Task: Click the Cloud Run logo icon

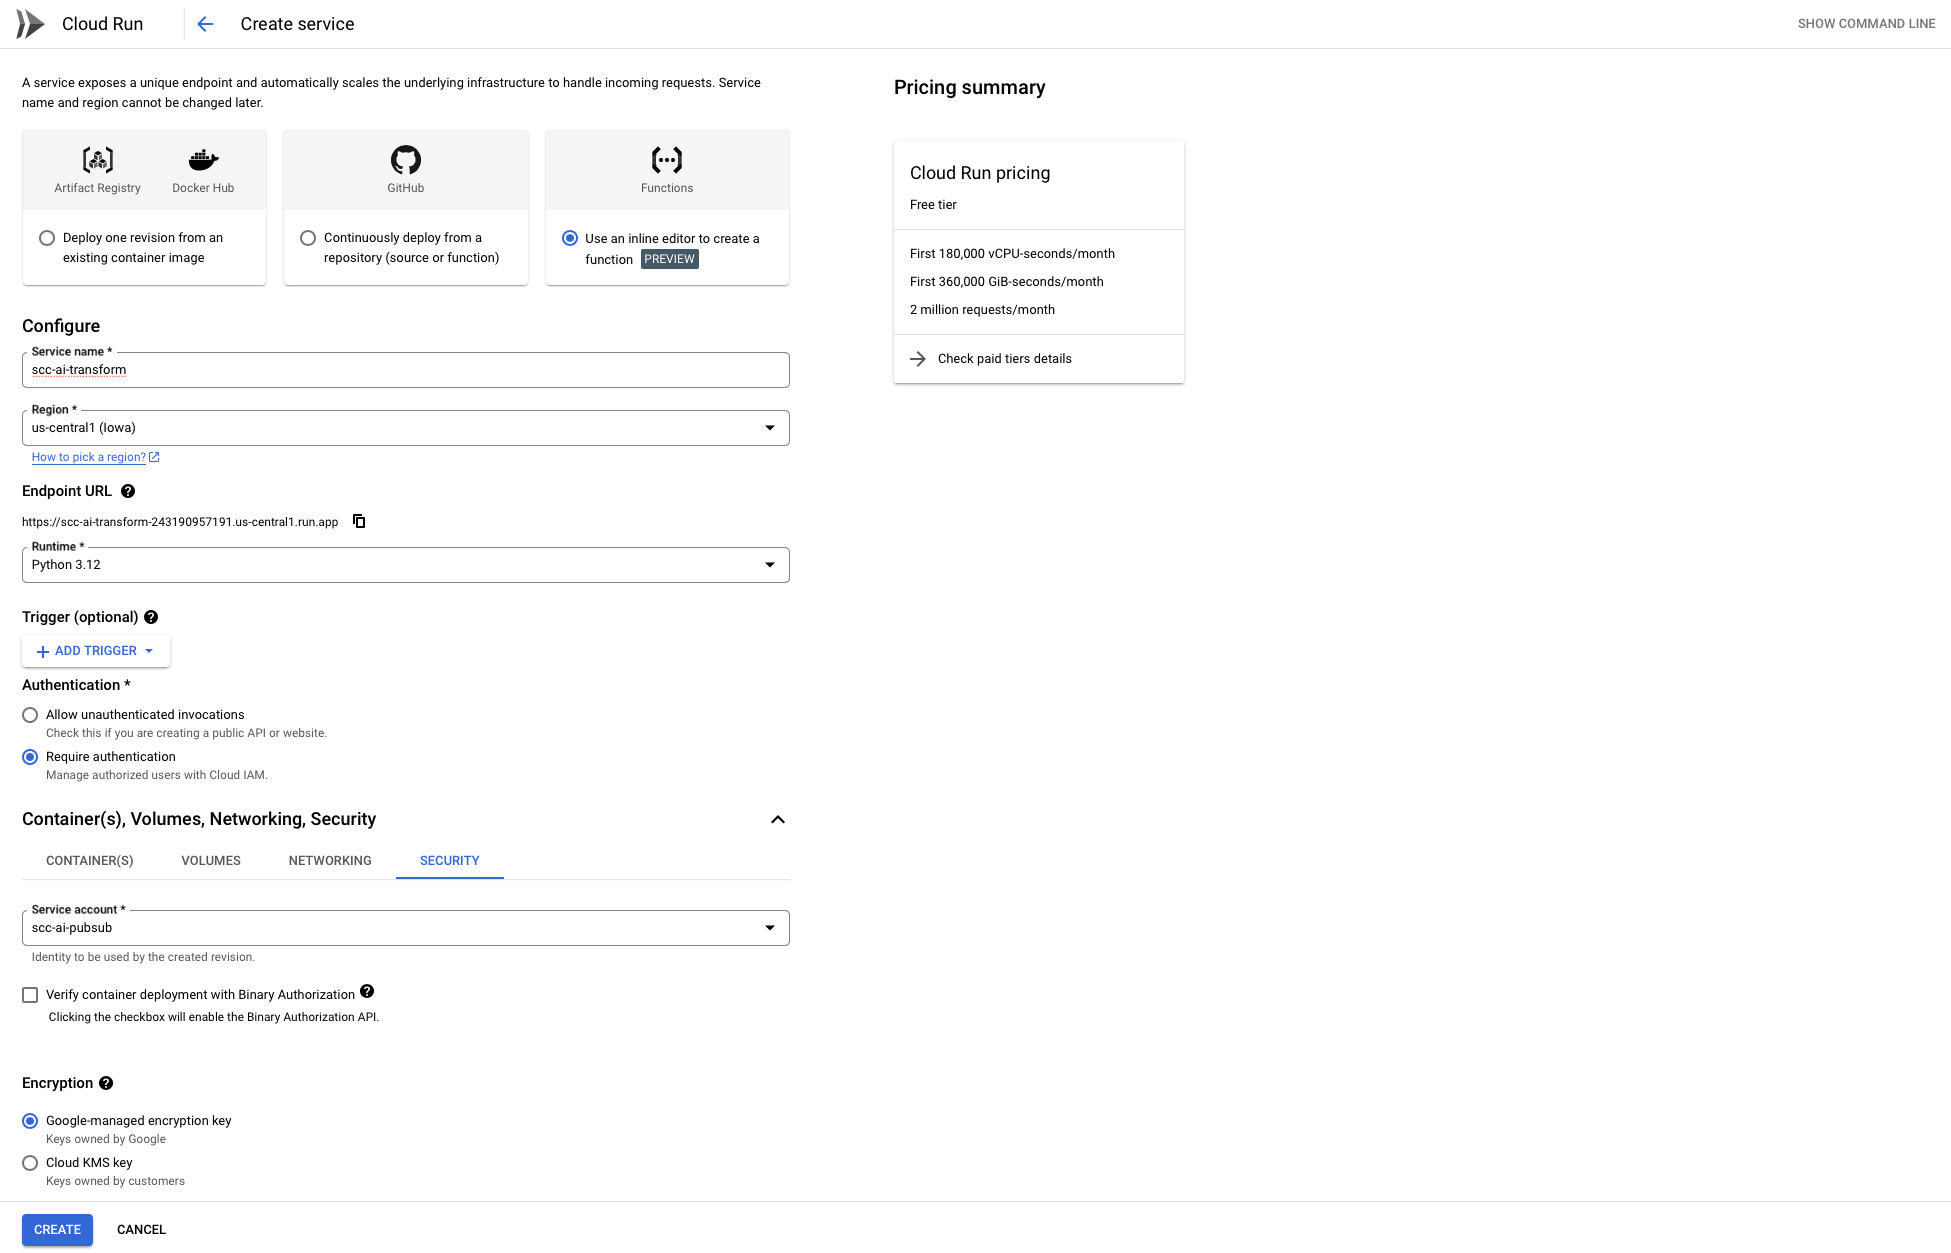Action: (x=30, y=24)
